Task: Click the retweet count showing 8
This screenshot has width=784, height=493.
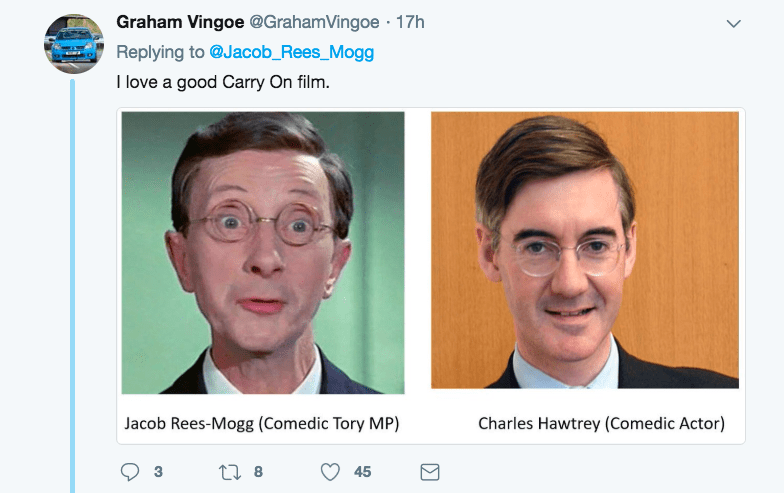Action: click(x=258, y=472)
